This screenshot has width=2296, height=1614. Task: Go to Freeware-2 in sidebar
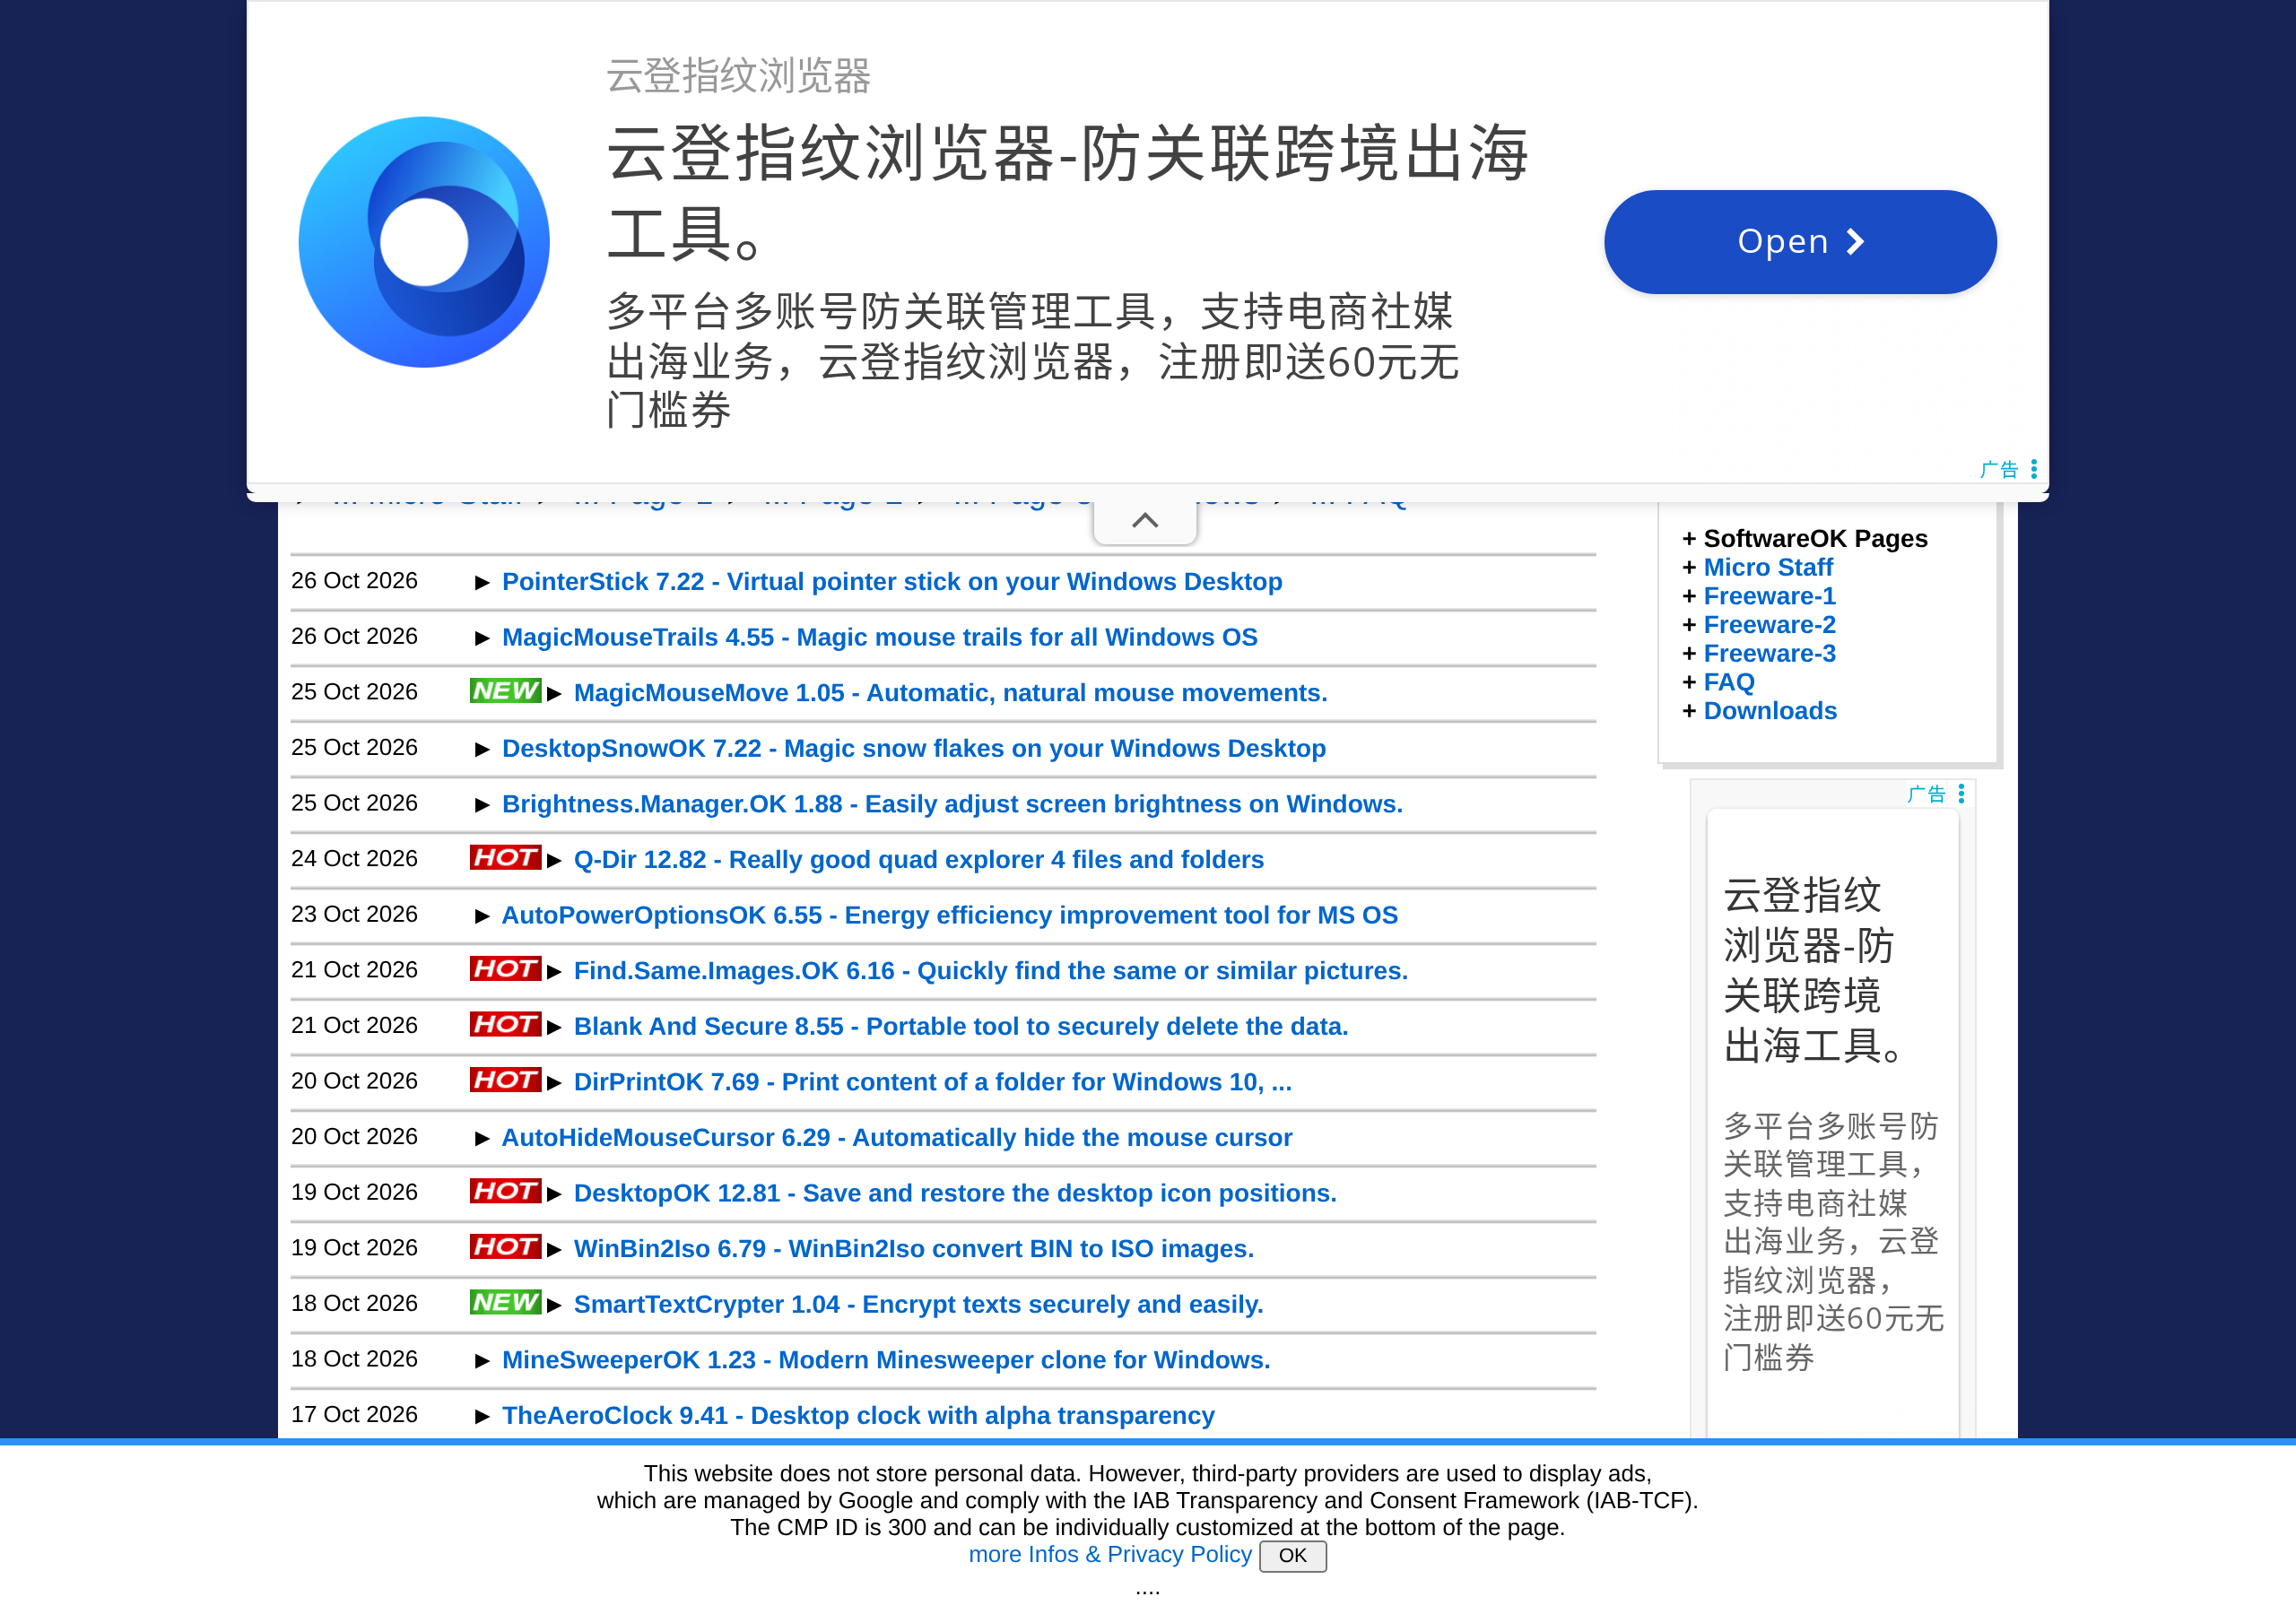pyautogui.click(x=1769, y=625)
